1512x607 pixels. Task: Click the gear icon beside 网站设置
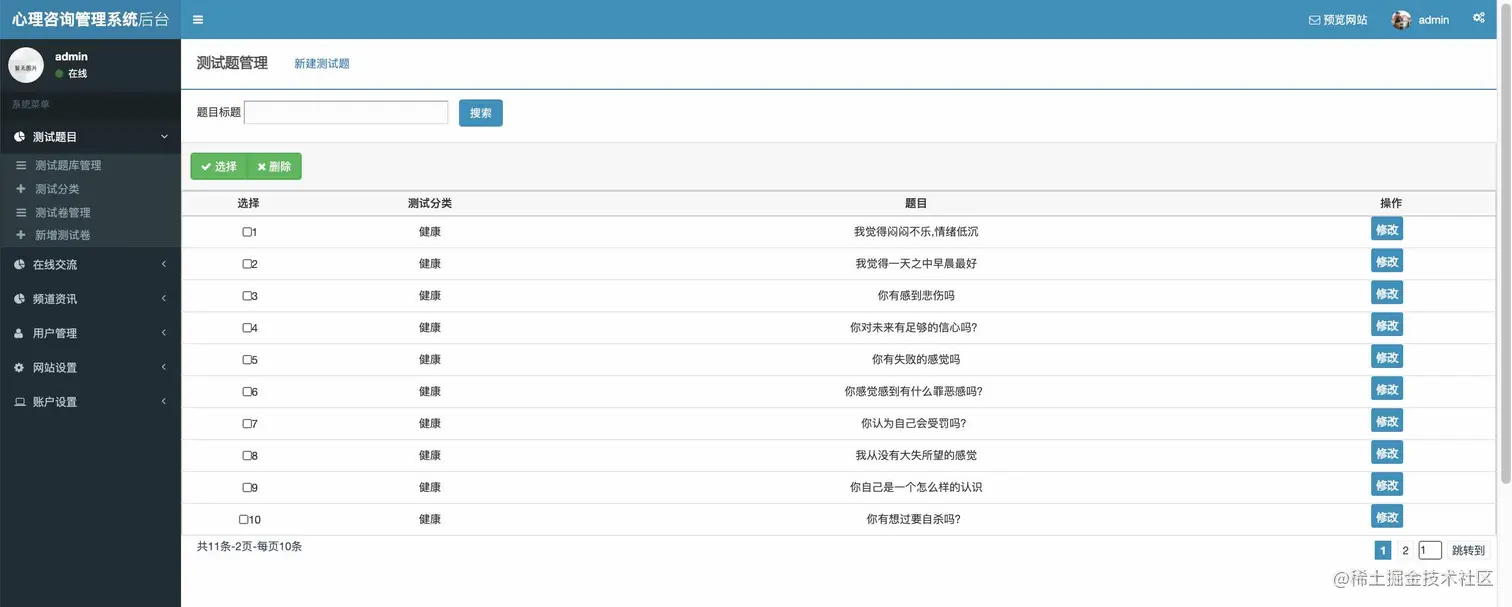click(x=19, y=367)
